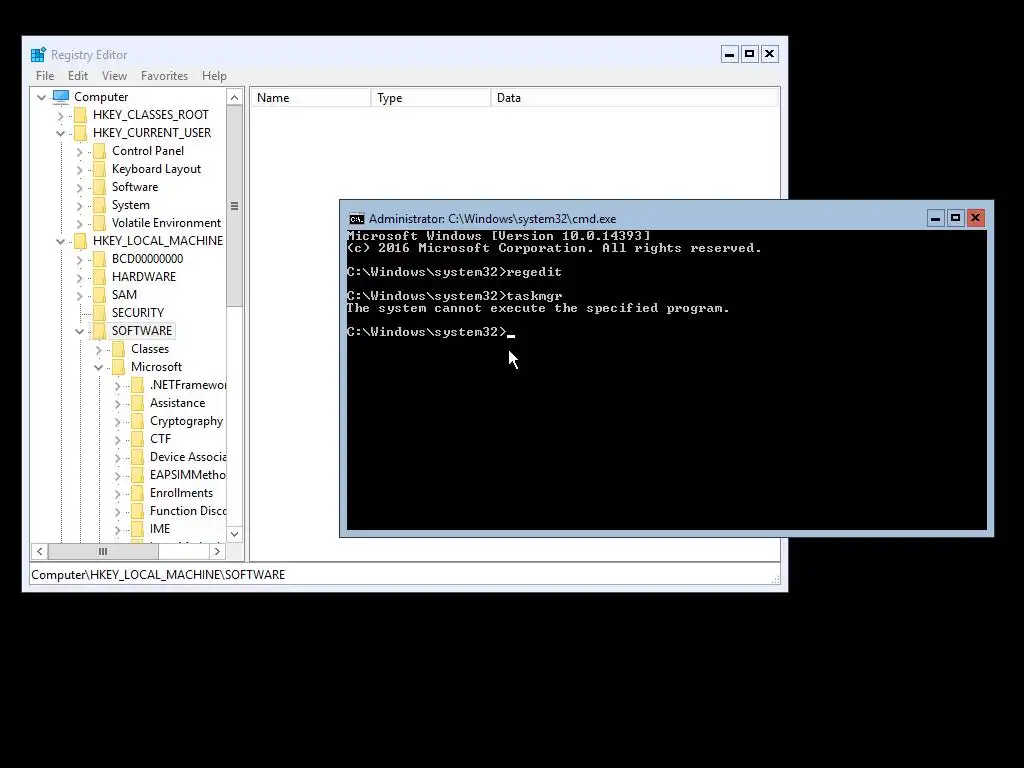Click the CTF folder icon
Viewport: 1024px width, 768px height.
pyautogui.click(x=137, y=439)
